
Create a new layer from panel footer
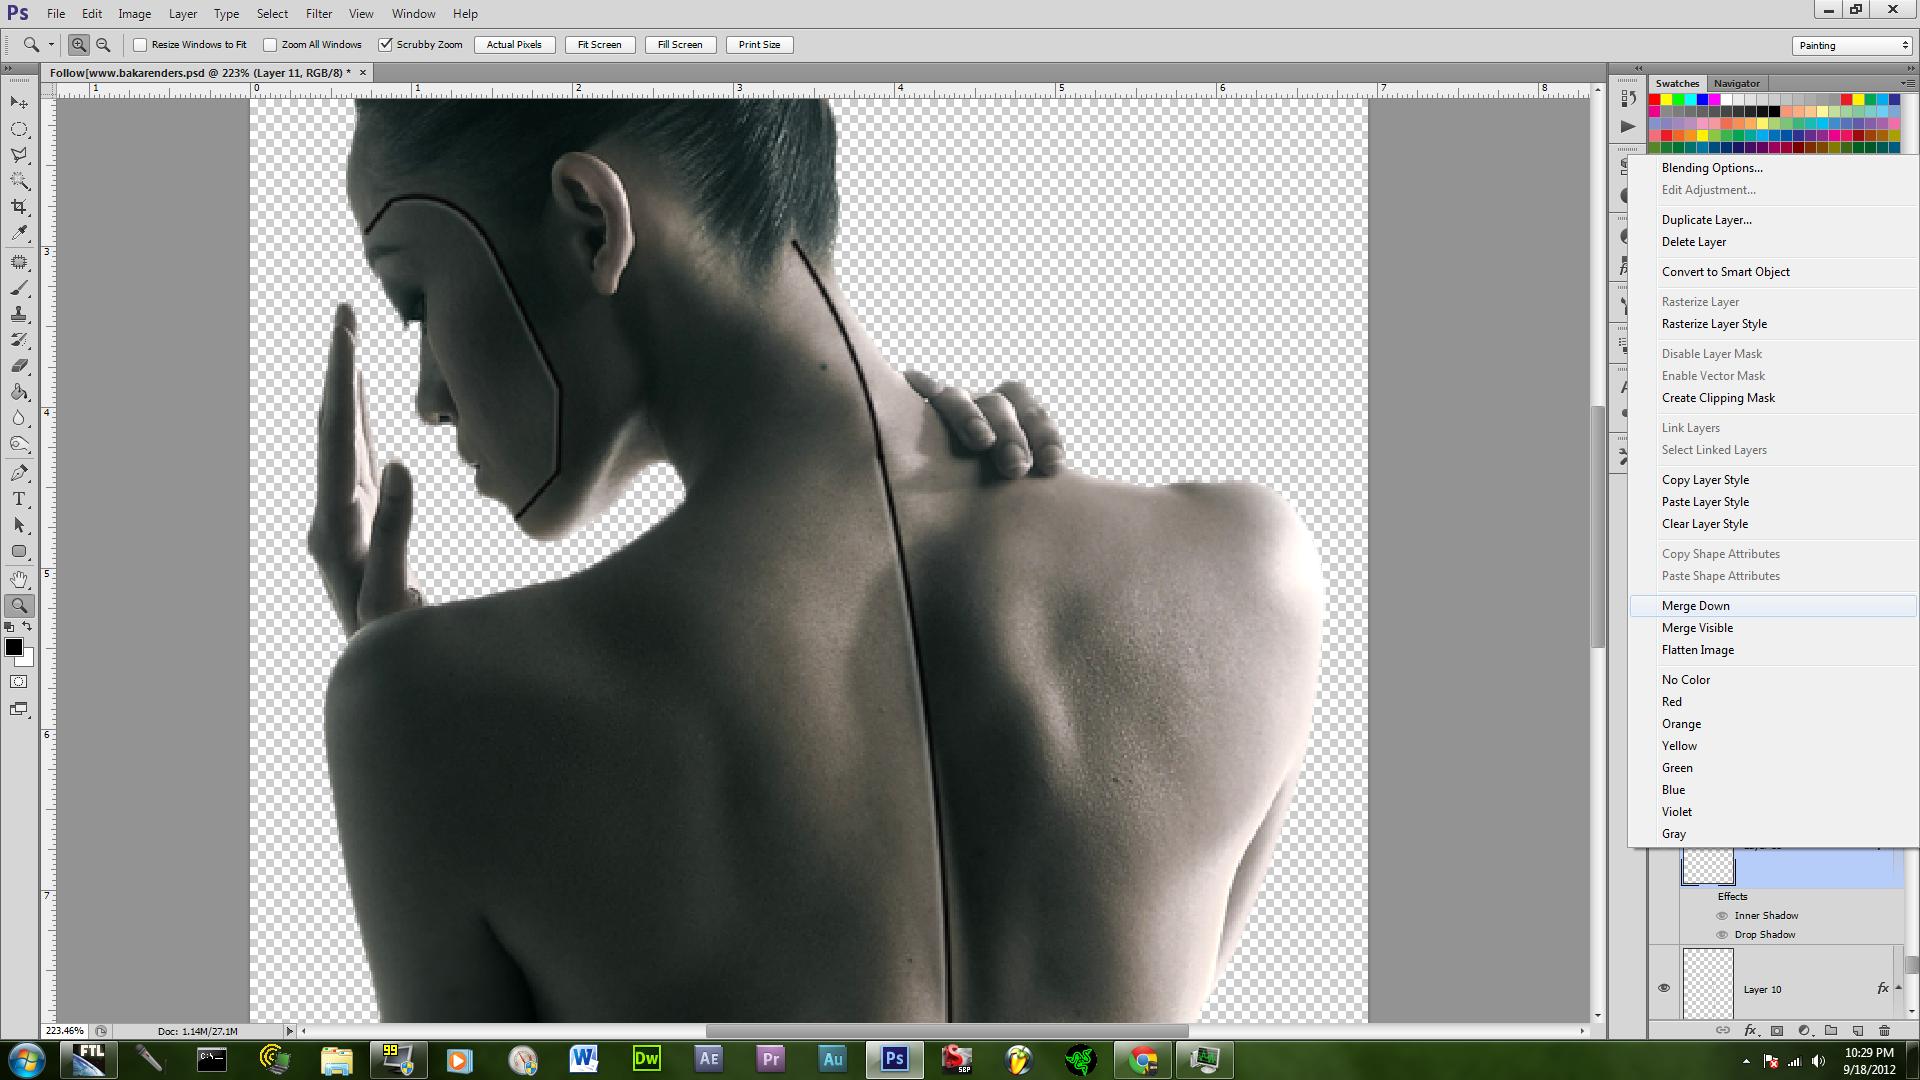[1858, 1030]
